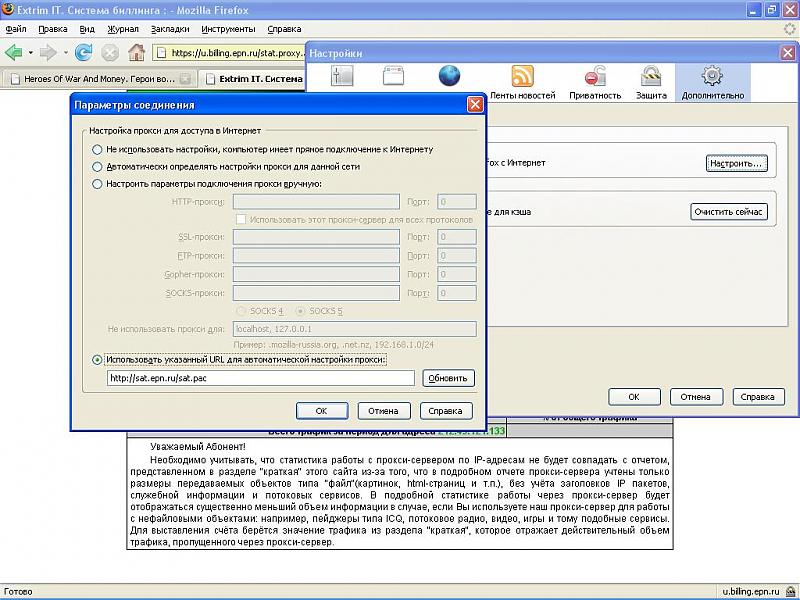The image size is (800, 600).
Task: Open the Home page icon
Action: pyautogui.click(x=136, y=52)
